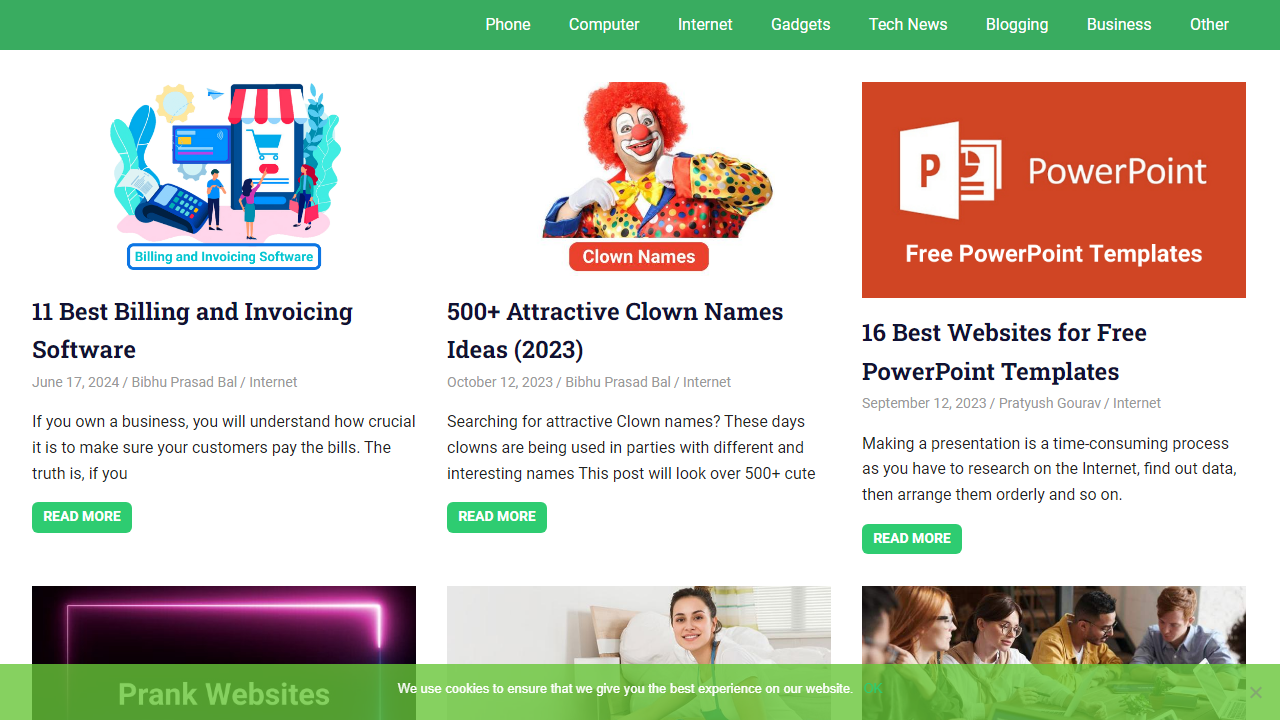The width and height of the screenshot is (1280, 720).
Task: Open the Computer category in navigation
Action: point(604,24)
